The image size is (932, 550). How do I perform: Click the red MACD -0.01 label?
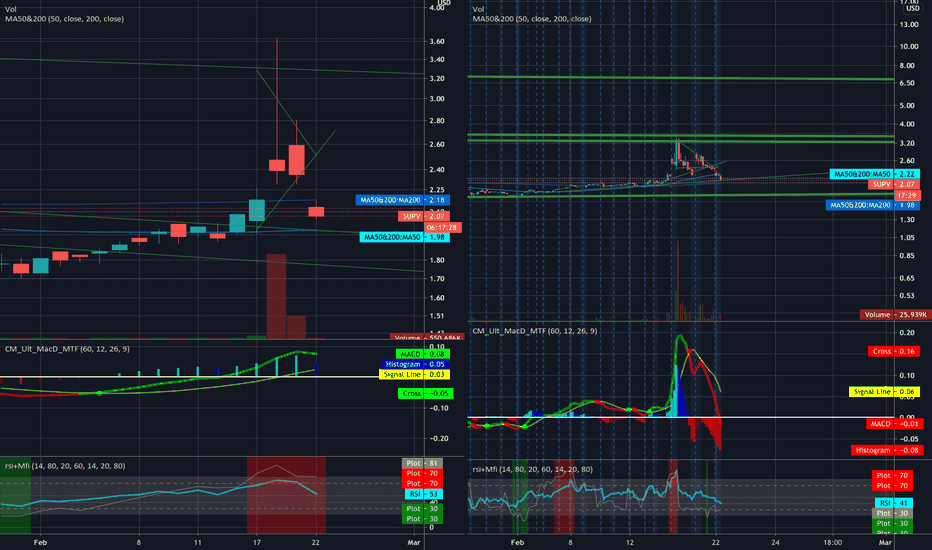pos(893,424)
